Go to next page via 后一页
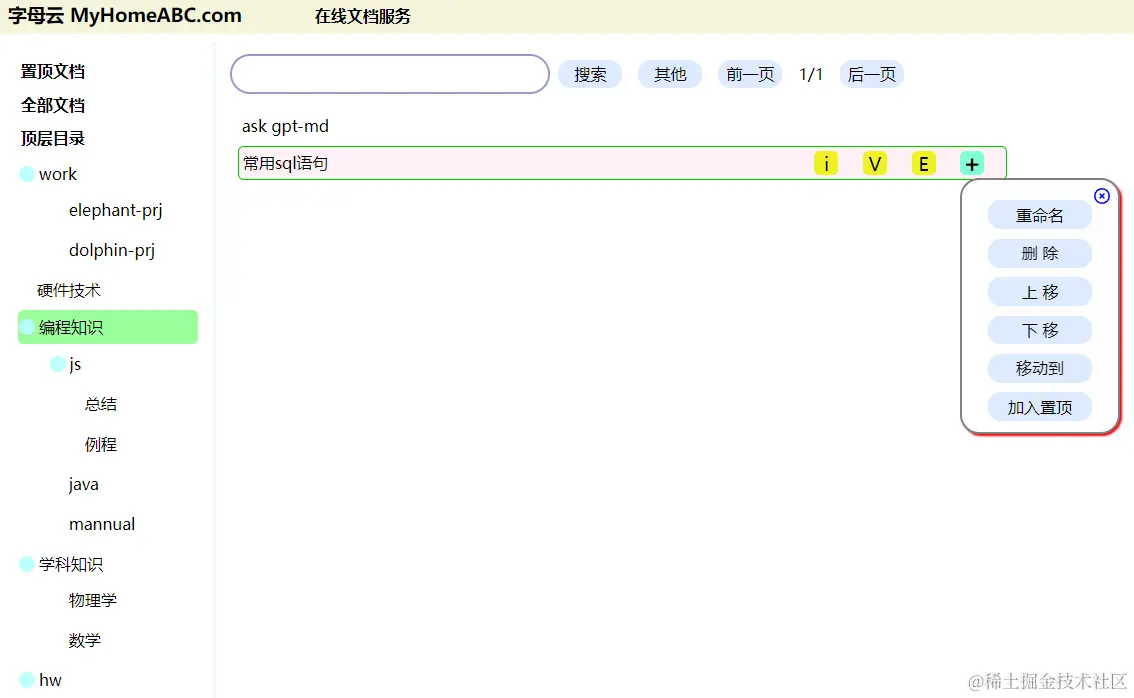This screenshot has width=1134, height=698. [x=871, y=74]
